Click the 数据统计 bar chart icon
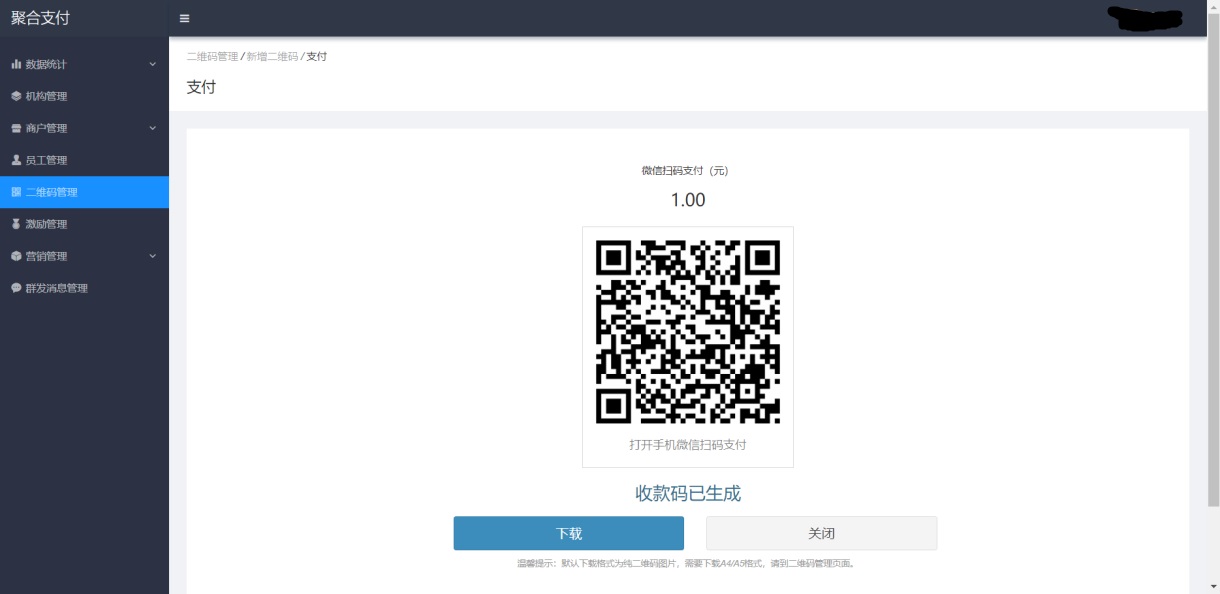The image size is (1220, 594). tap(16, 64)
